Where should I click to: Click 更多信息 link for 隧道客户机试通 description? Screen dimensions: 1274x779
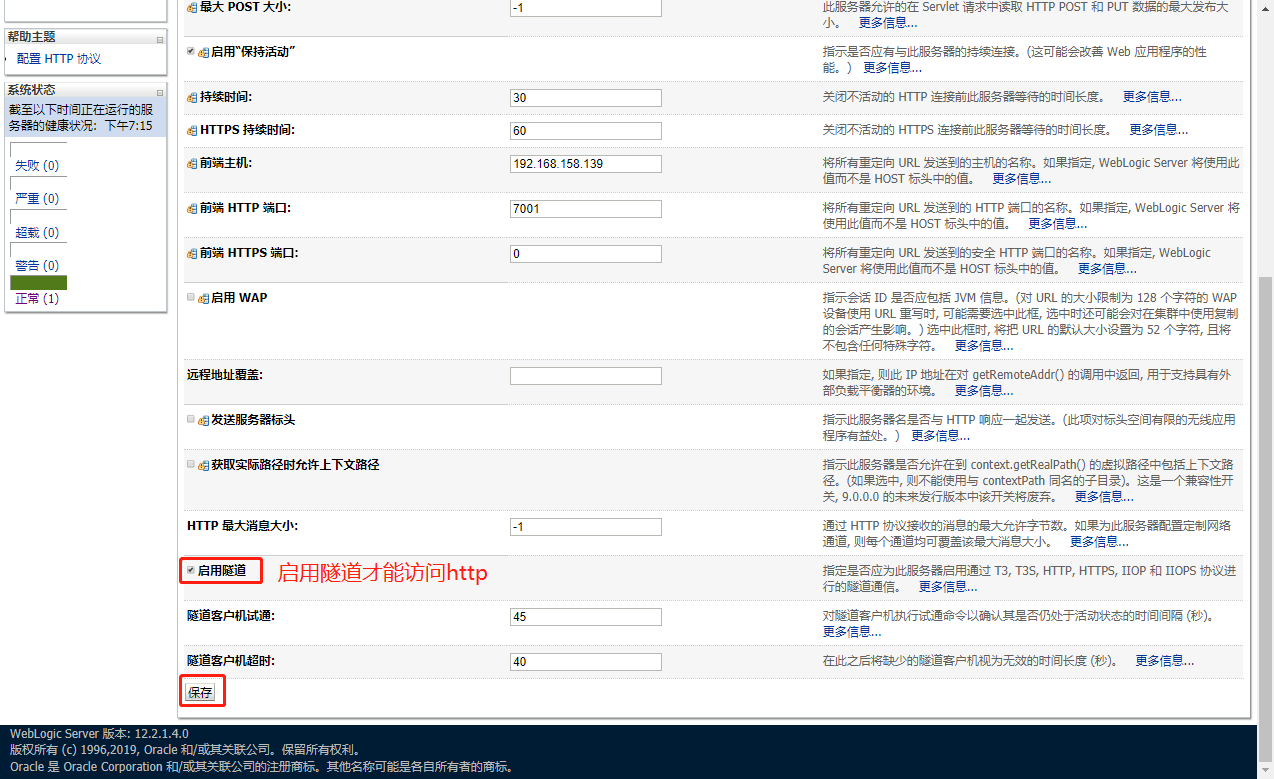point(852,632)
